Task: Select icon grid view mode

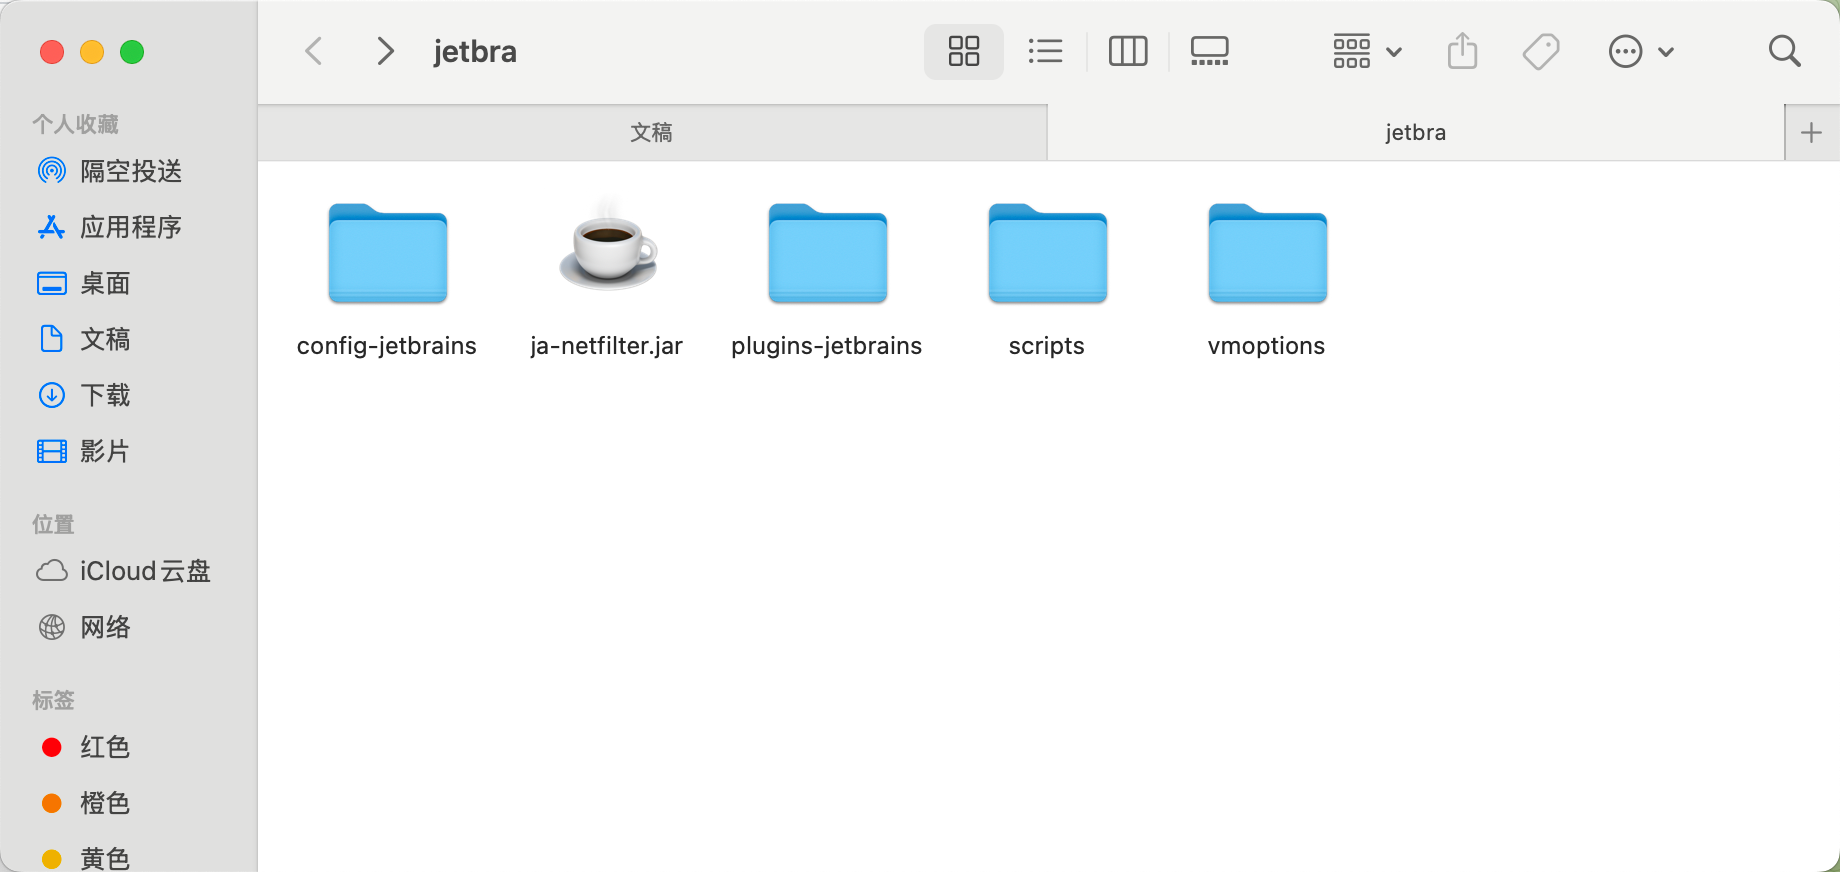Action: (963, 51)
